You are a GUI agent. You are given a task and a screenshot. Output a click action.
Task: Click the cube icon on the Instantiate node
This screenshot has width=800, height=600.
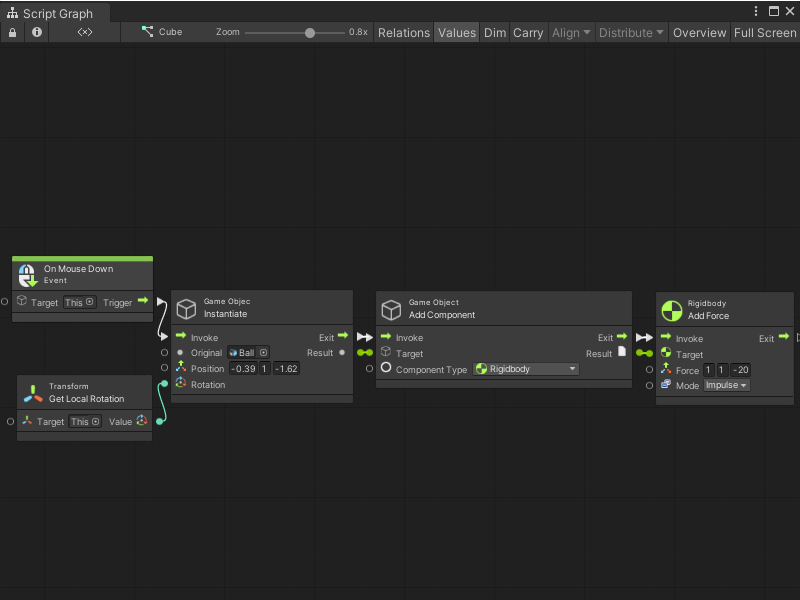point(187,308)
